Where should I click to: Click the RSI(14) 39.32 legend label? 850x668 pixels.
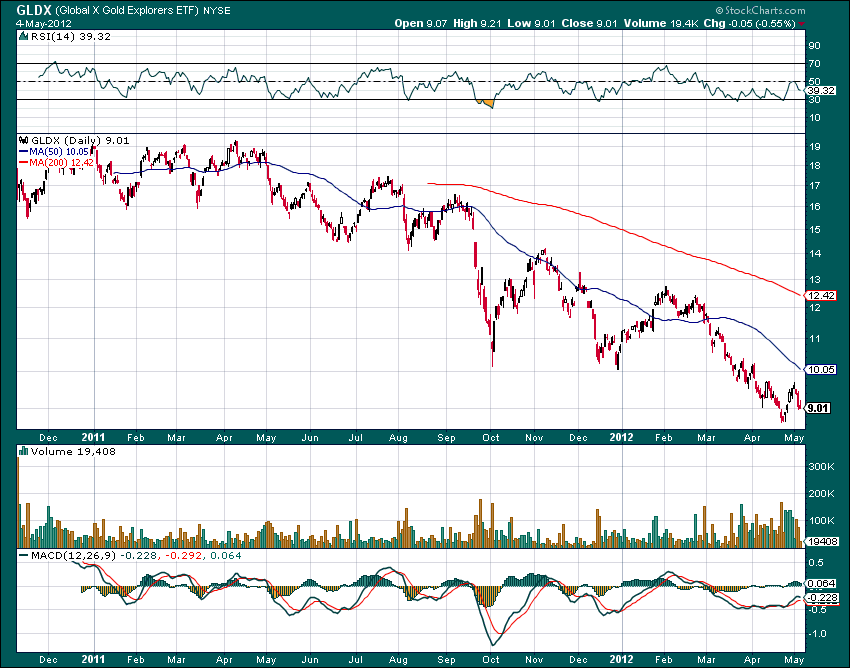[70, 36]
